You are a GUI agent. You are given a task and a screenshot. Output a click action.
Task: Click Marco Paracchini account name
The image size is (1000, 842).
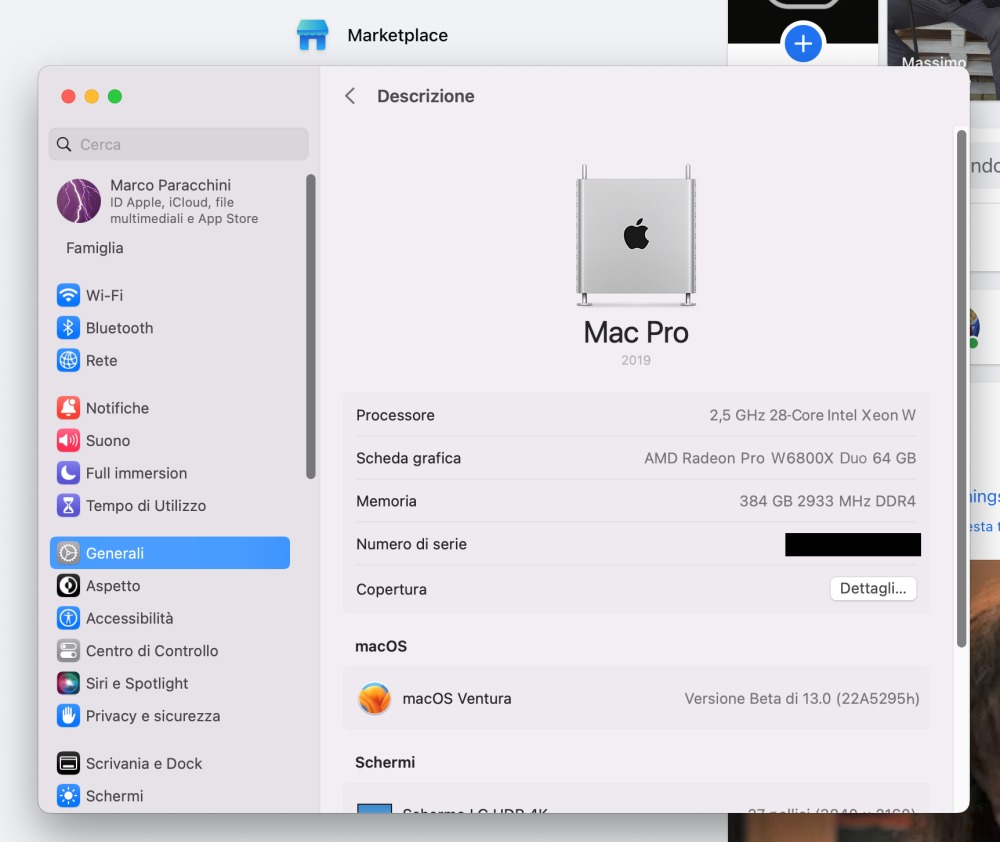(170, 185)
